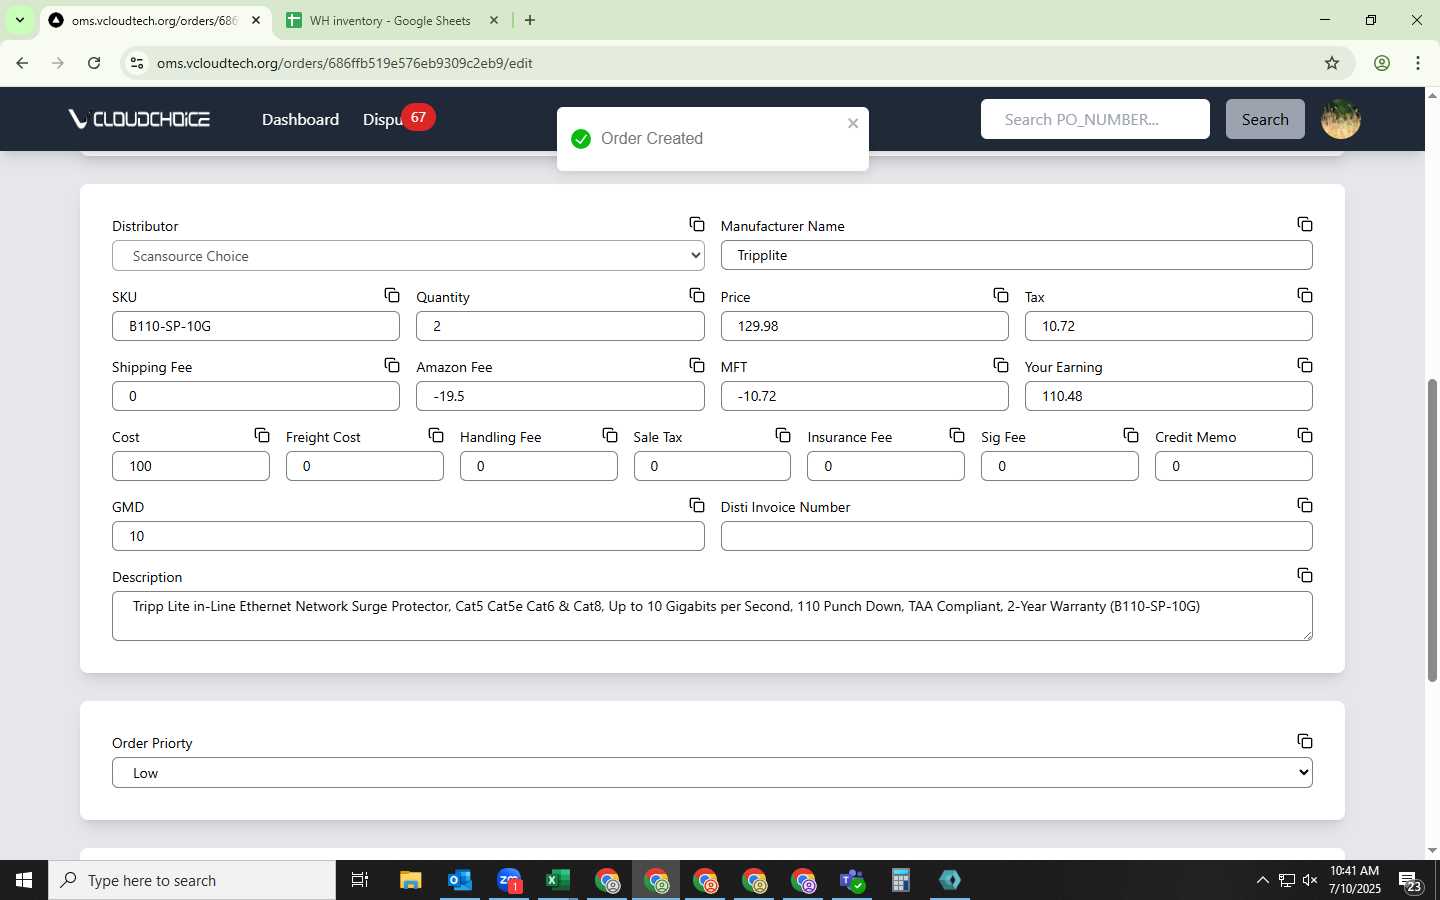Click the page vertical scrollbar
This screenshot has height=900, width=1440.
click(1432, 530)
